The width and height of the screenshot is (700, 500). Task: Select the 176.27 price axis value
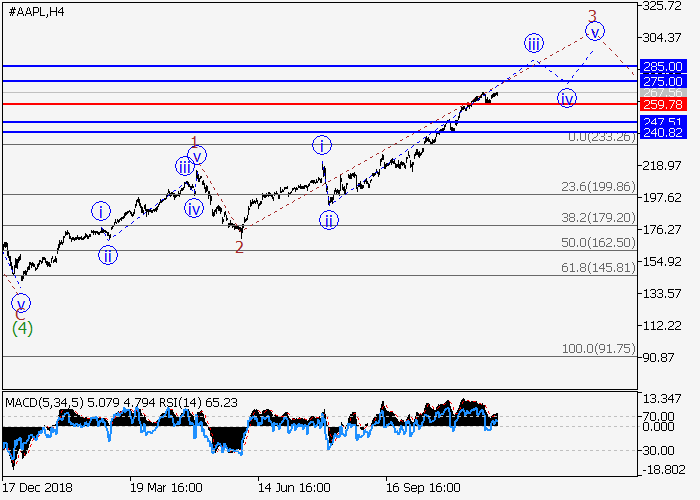tap(662, 229)
